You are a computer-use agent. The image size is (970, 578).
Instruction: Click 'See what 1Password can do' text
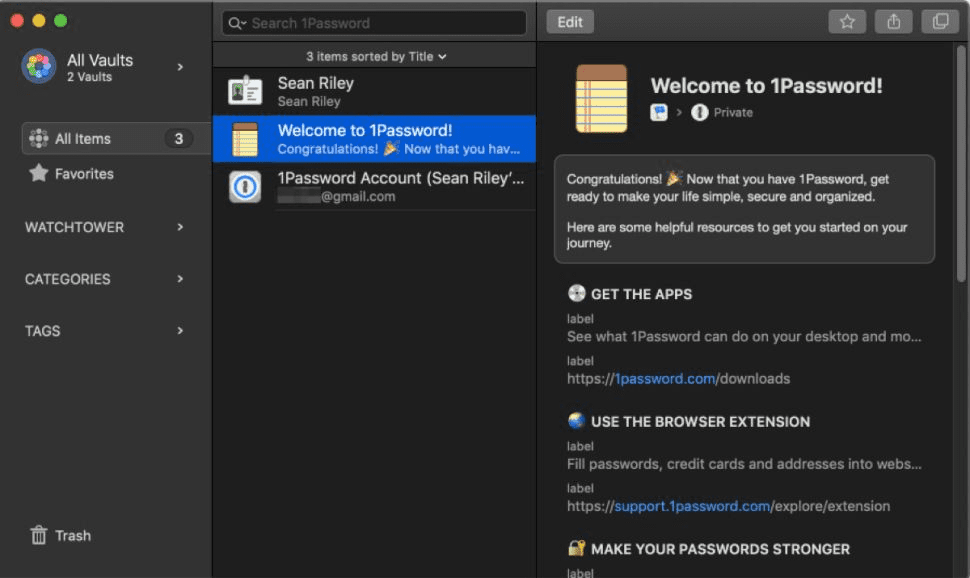744,337
